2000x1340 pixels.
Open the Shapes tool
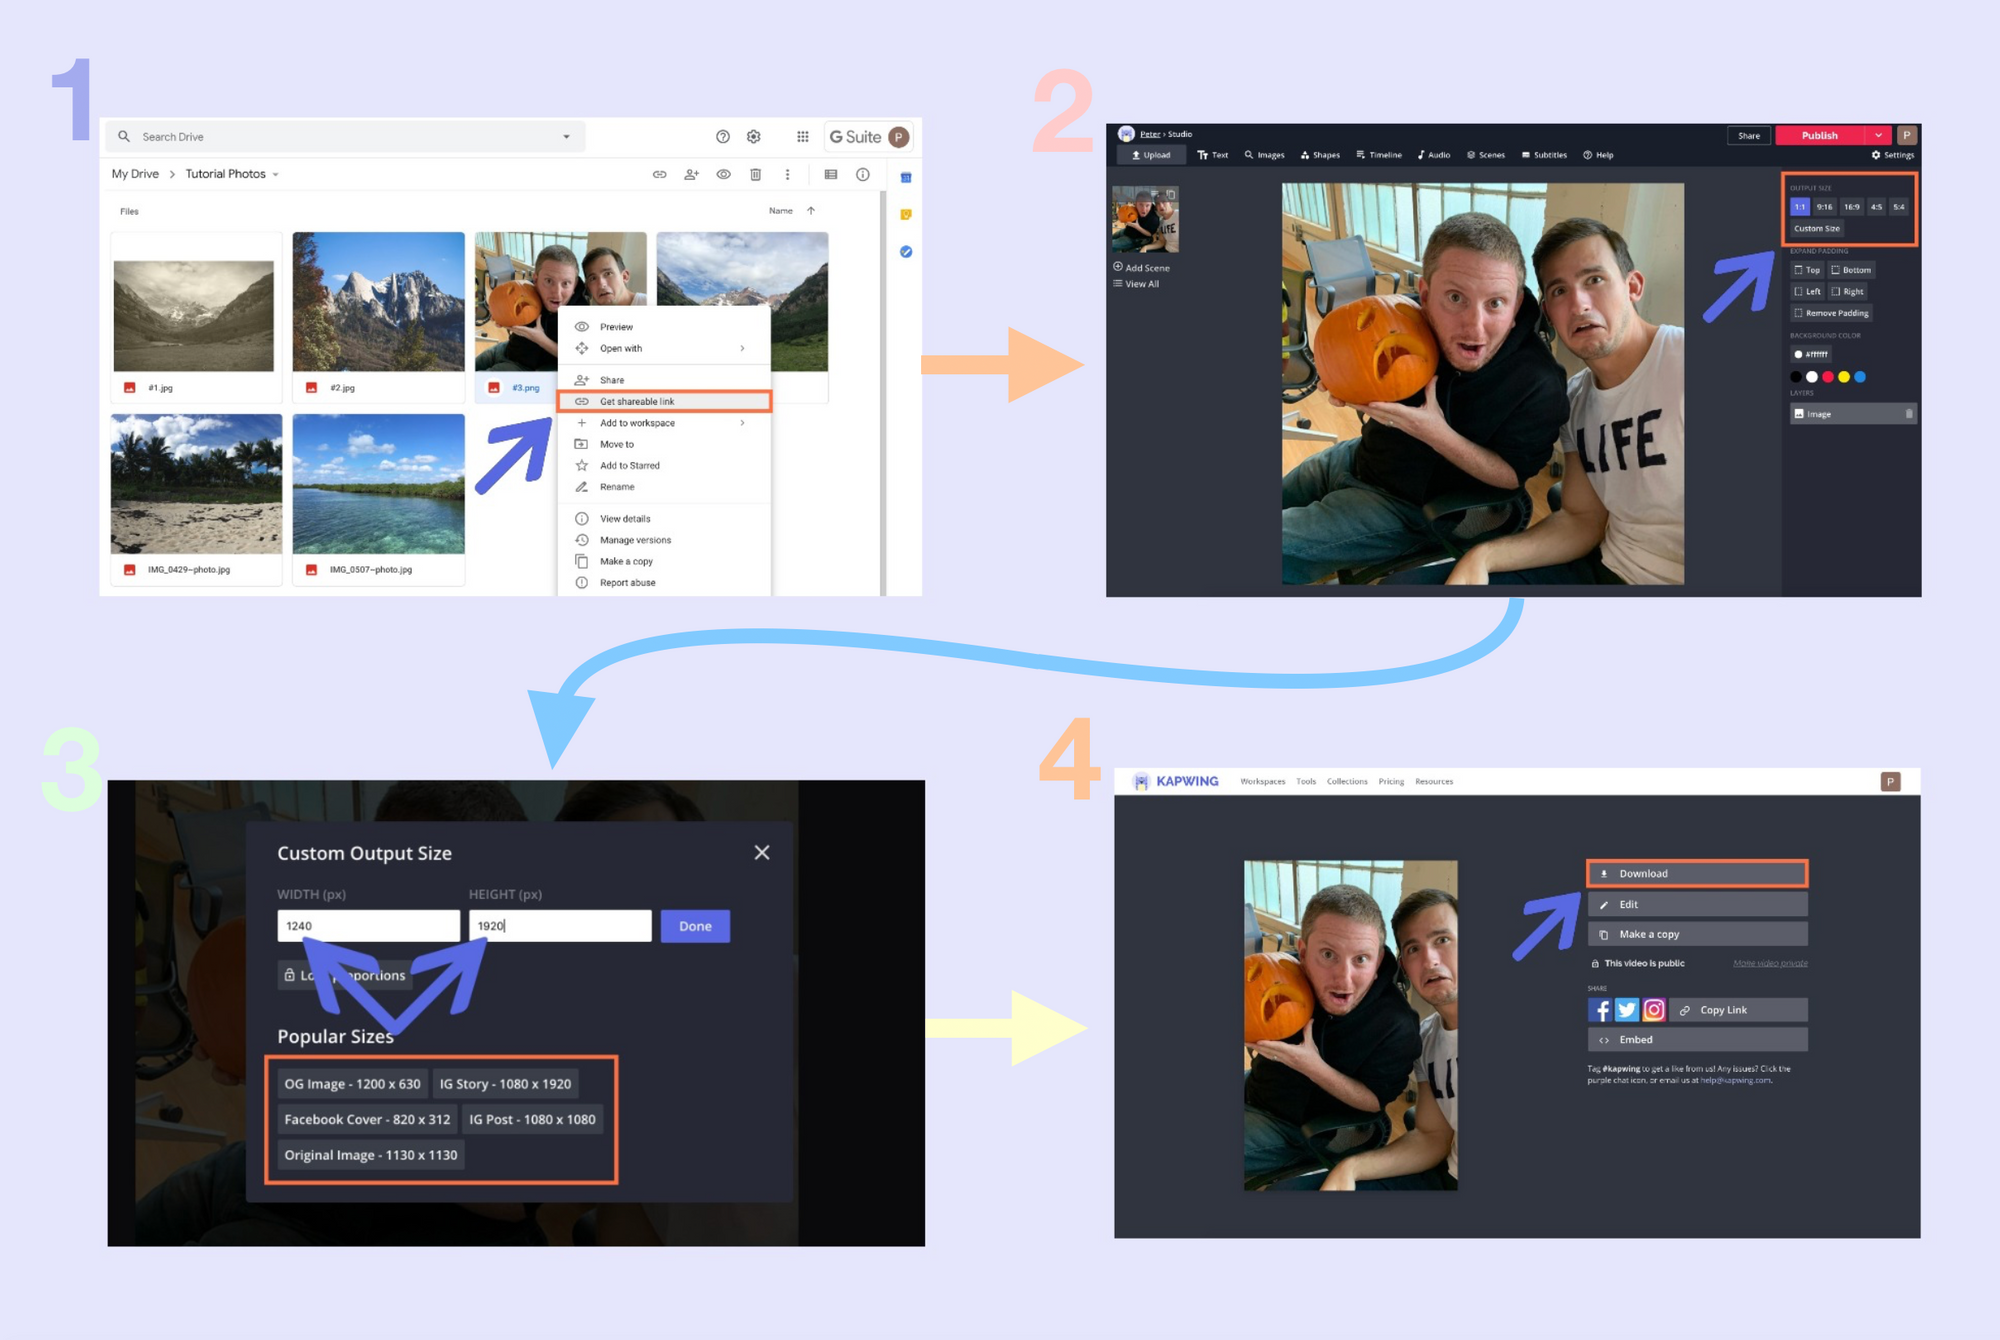(1325, 155)
